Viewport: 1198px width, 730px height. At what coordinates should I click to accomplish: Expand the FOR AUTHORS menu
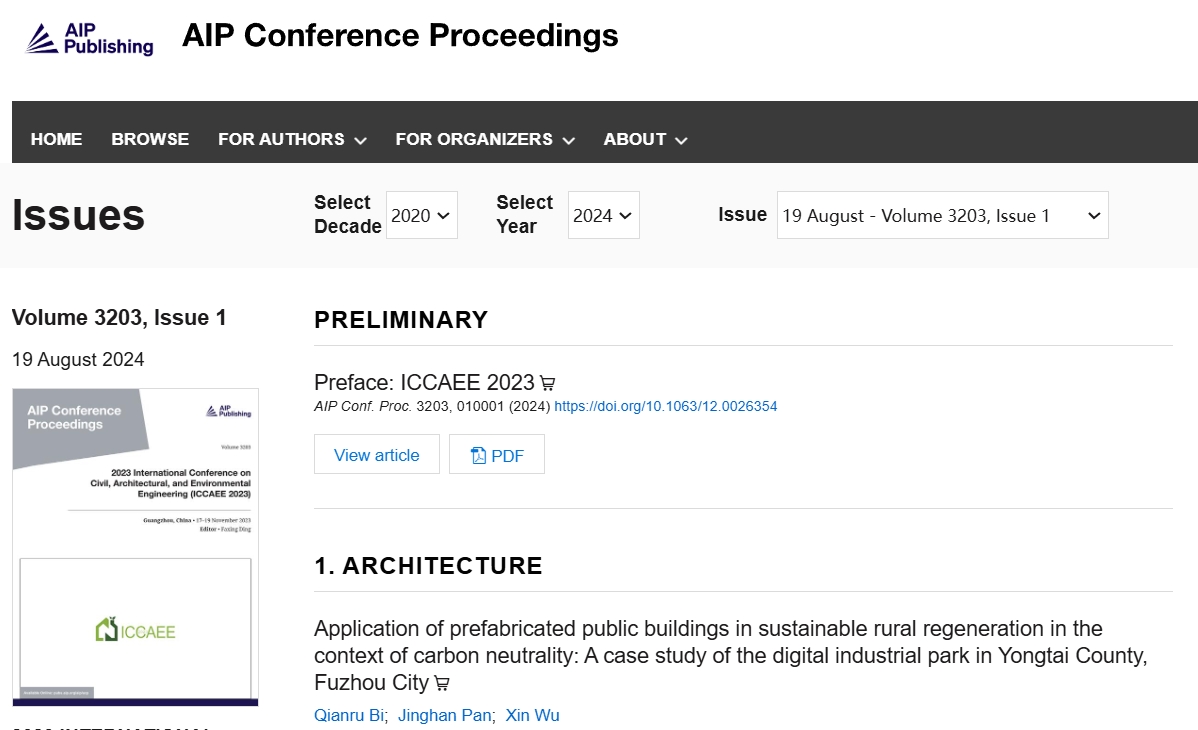pyautogui.click(x=292, y=139)
